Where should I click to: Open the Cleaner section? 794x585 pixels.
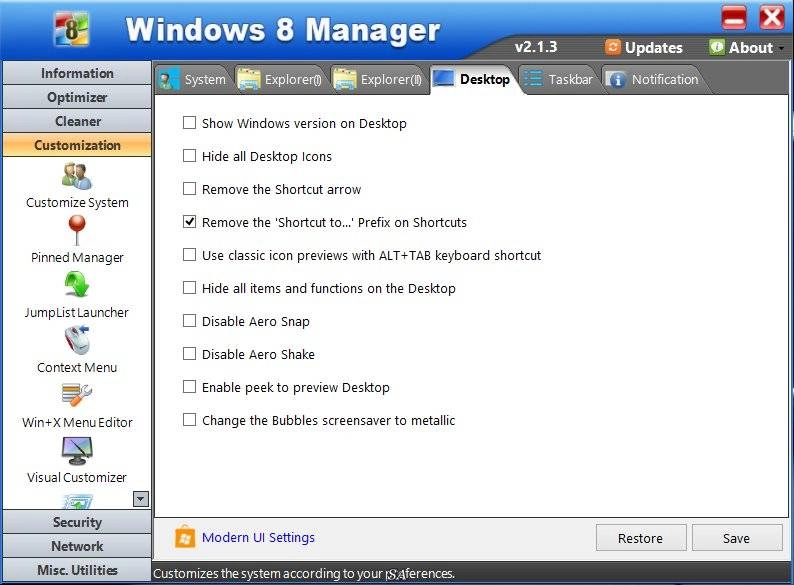[77, 122]
